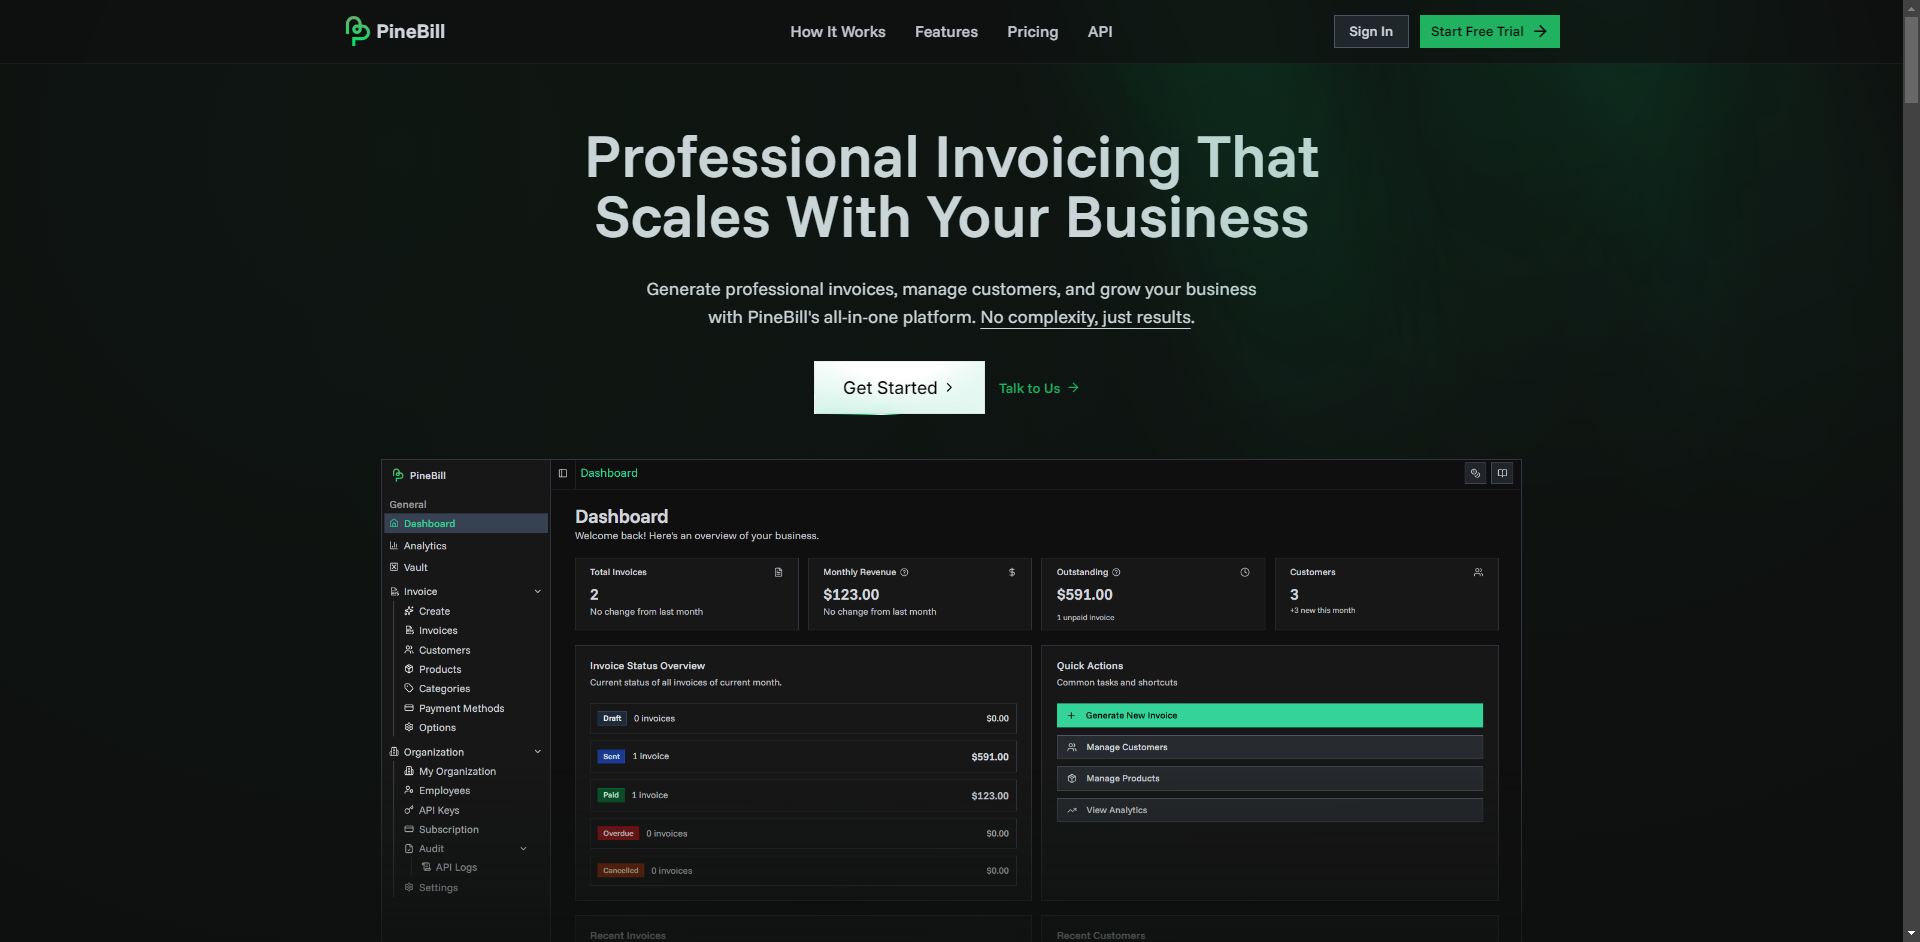Viewport: 1920px width, 942px height.
Task: Follow the Talk to Us link
Action: tap(1038, 388)
